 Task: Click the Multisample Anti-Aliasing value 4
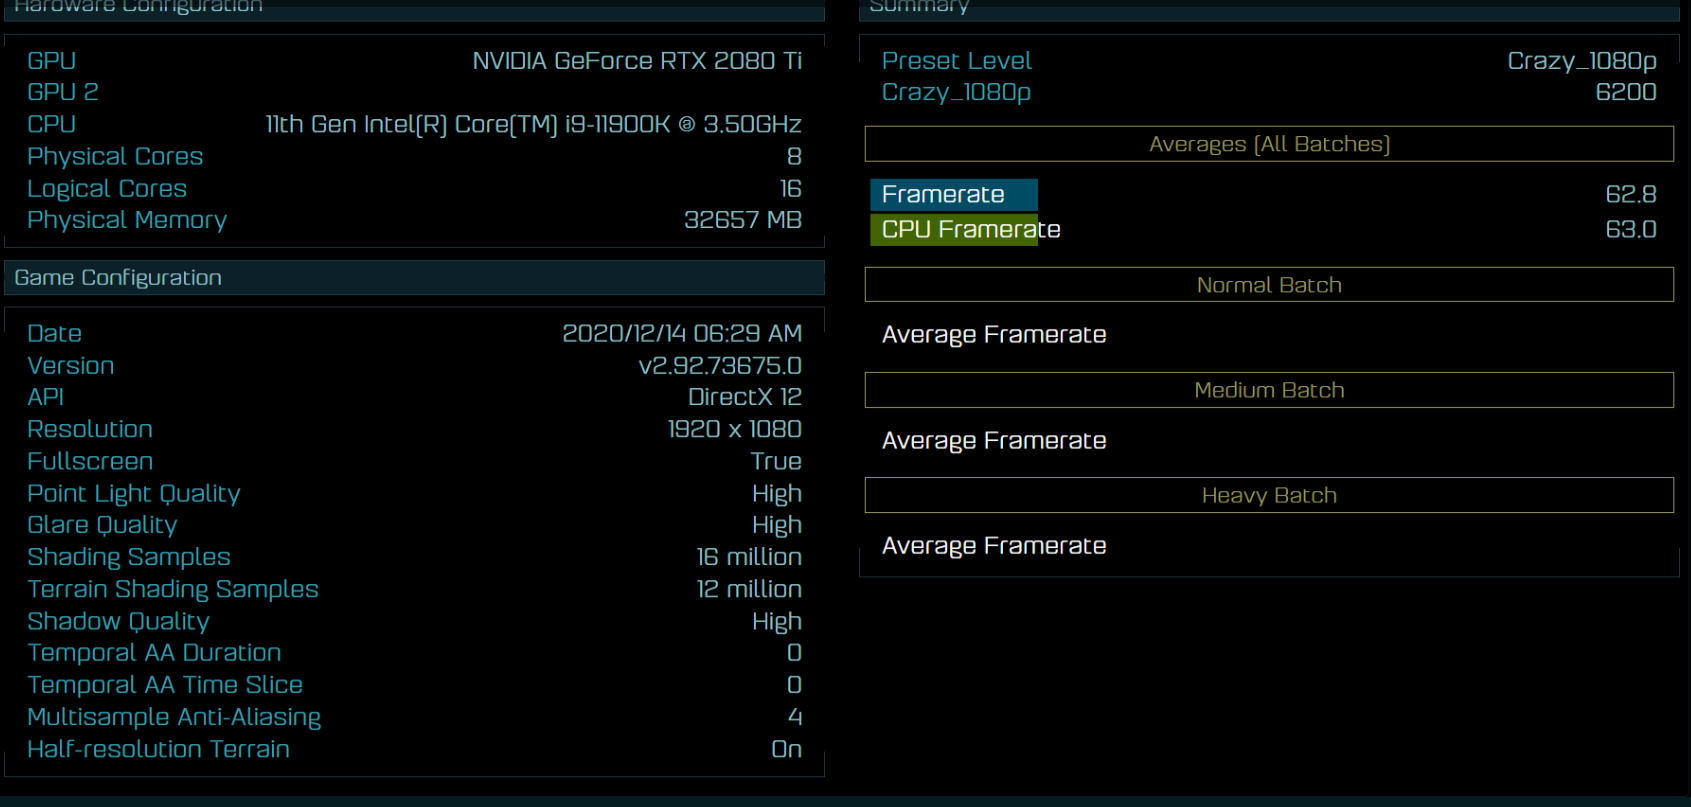click(795, 717)
